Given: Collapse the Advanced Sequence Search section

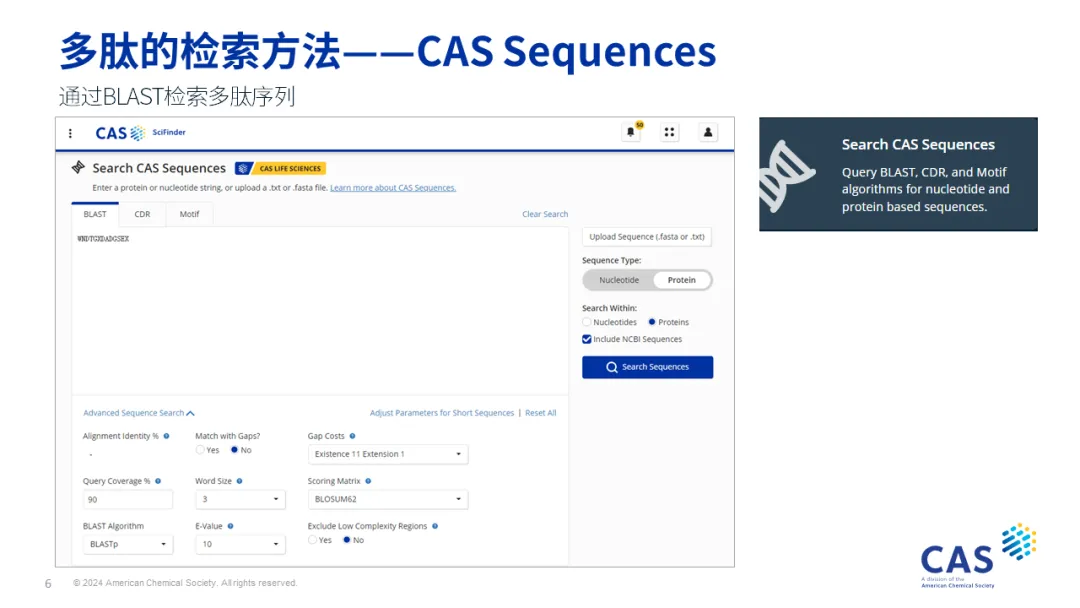Looking at the screenshot, I should tap(138, 413).
